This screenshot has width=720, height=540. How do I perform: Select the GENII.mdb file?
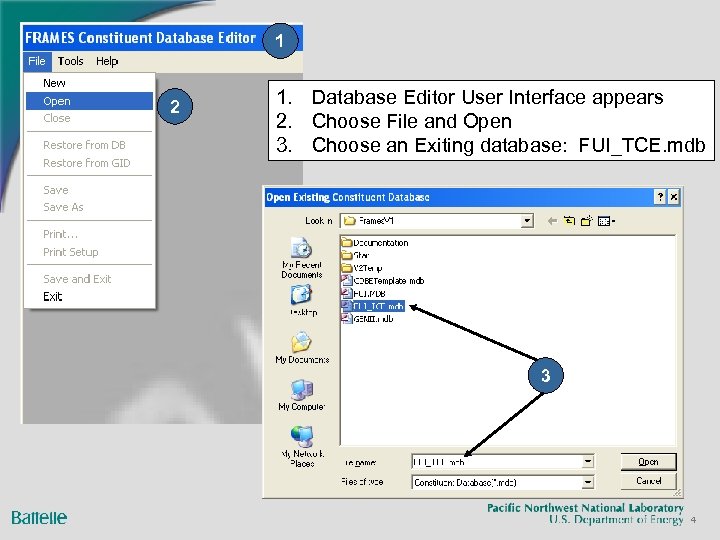(x=367, y=319)
